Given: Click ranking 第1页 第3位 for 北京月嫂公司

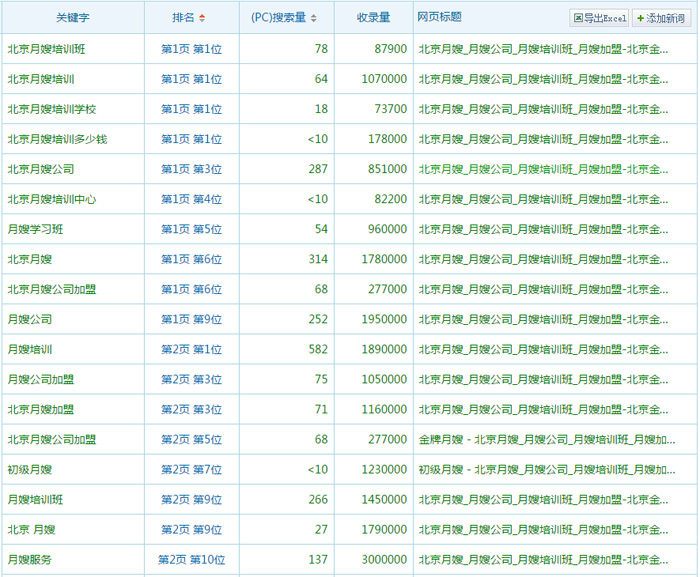Looking at the screenshot, I should pos(191,169).
